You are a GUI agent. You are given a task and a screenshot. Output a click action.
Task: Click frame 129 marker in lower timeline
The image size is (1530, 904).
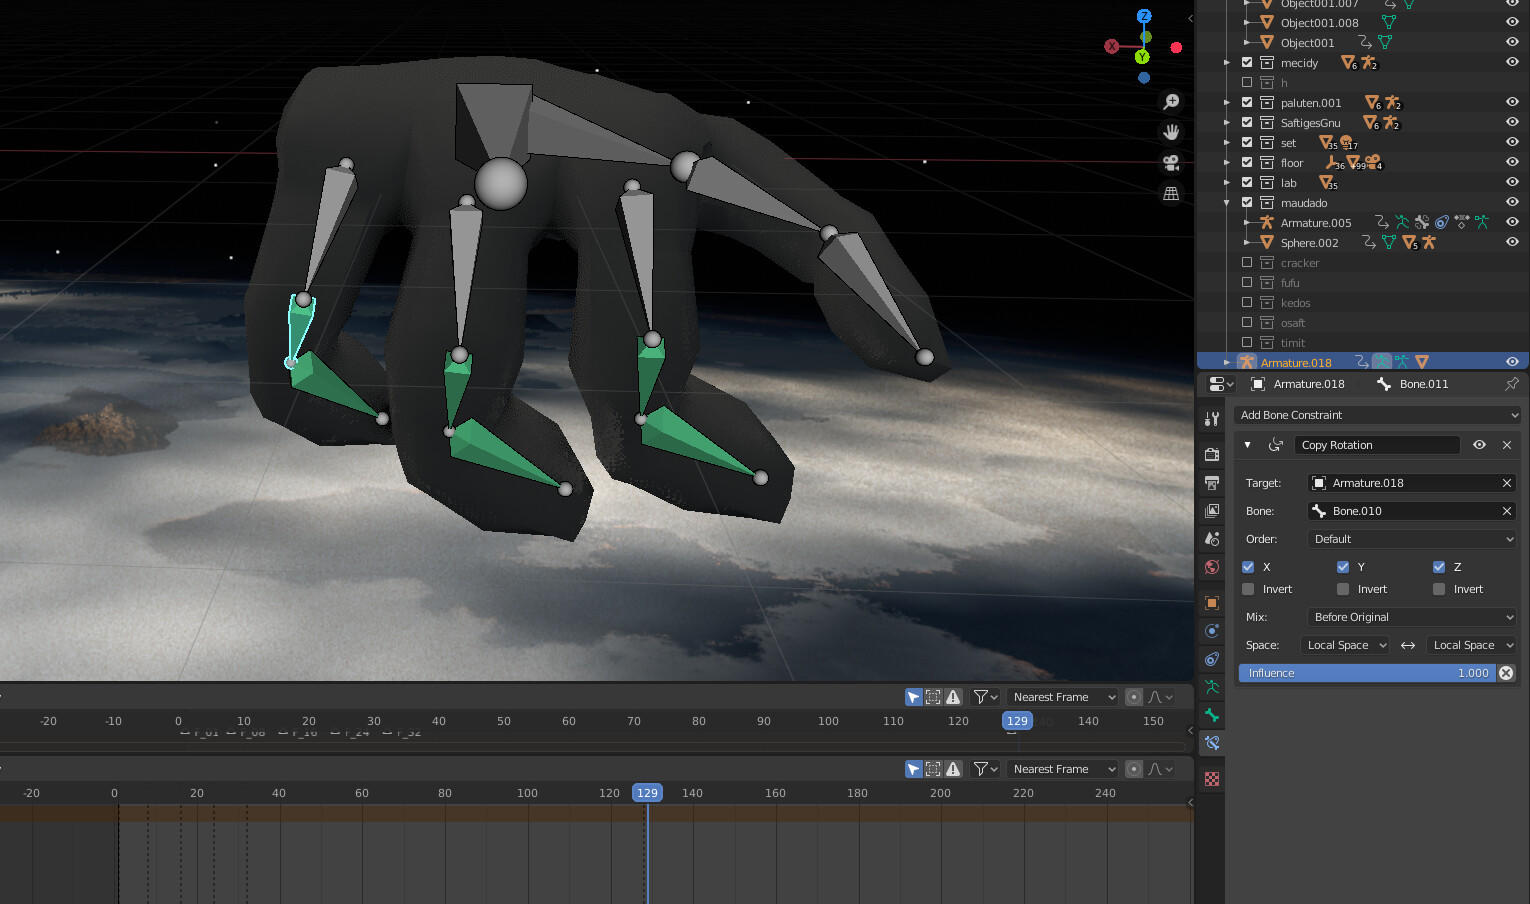(647, 793)
